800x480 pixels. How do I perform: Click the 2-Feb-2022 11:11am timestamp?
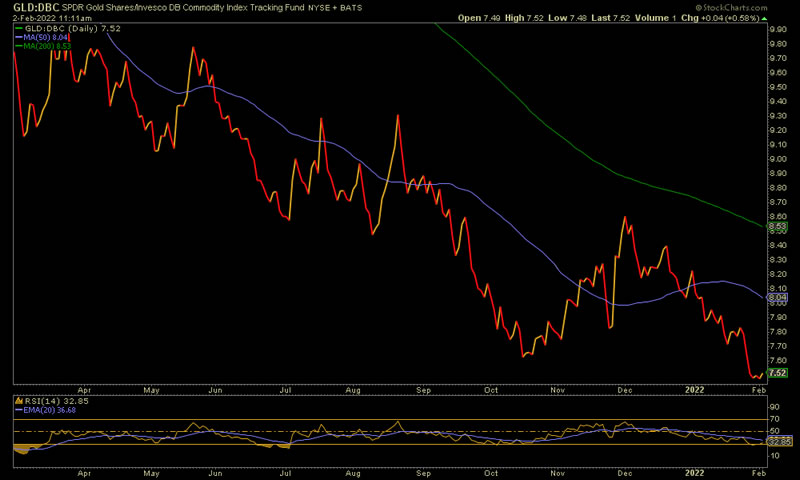40,18
